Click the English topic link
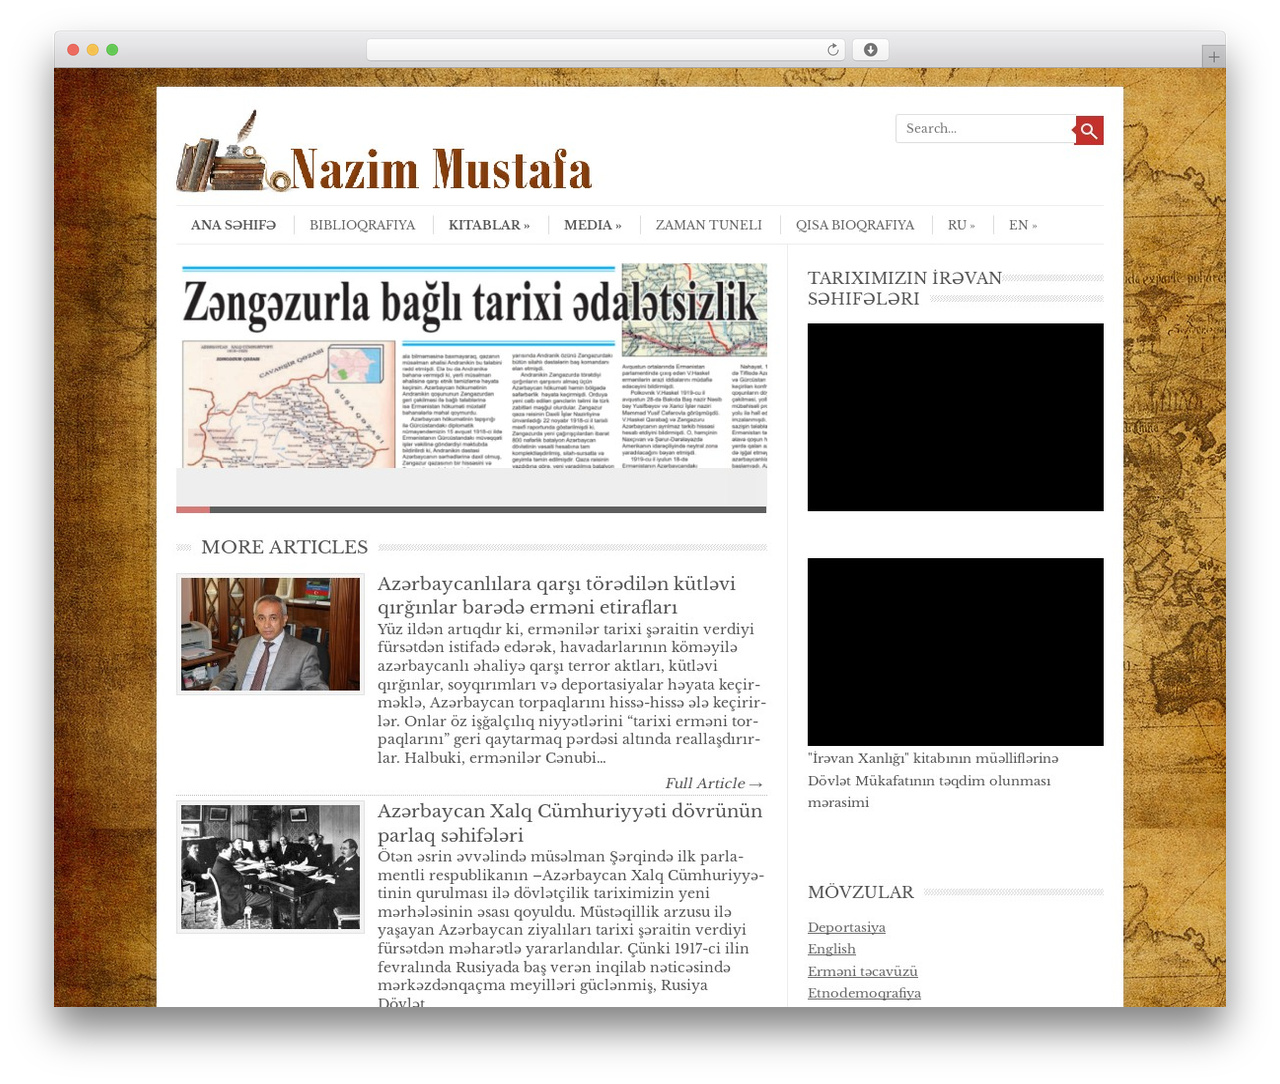This screenshot has height=1084, width=1280. coord(832,949)
